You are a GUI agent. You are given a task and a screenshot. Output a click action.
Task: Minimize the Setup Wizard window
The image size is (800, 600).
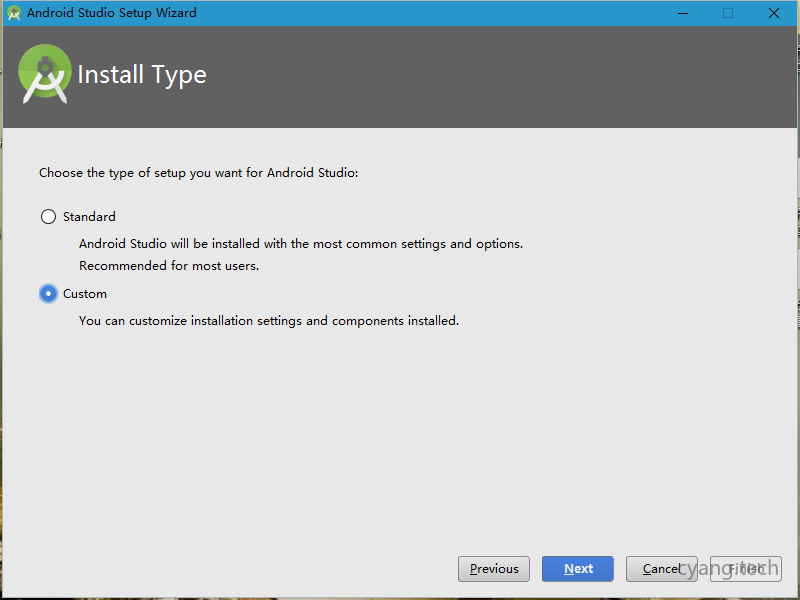pos(682,13)
